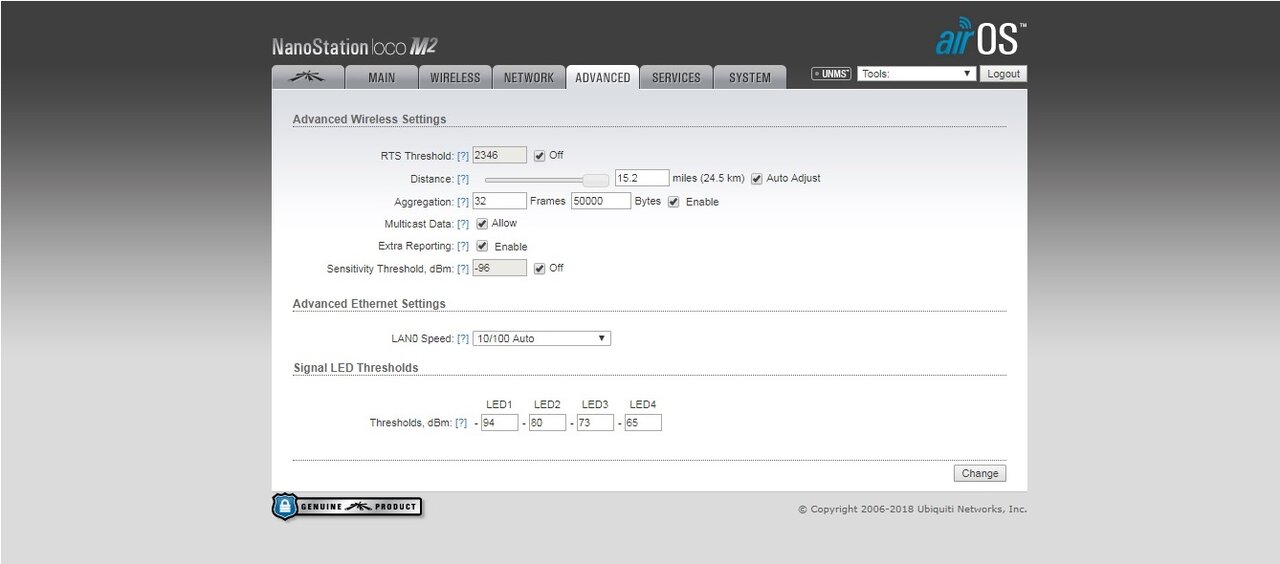Image resolution: width=1280 pixels, height=564 pixels.
Task: Open the Ubiquiti logo tab
Action: [308, 77]
